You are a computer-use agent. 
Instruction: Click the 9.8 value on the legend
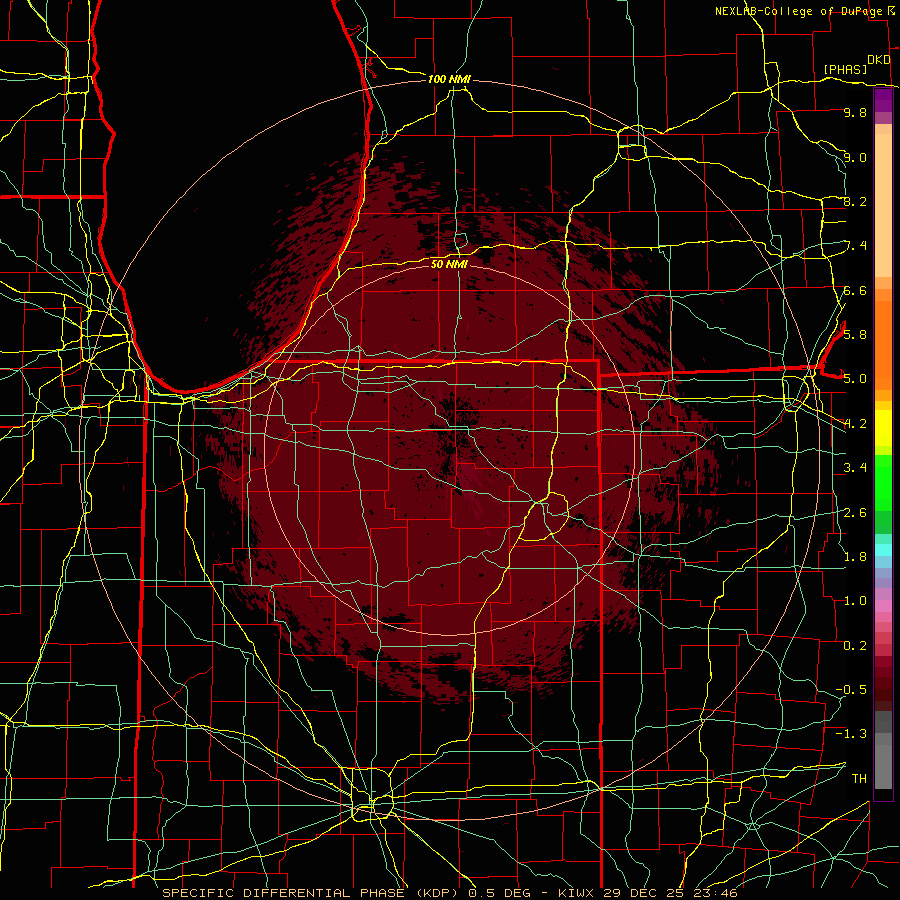point(855,112)
